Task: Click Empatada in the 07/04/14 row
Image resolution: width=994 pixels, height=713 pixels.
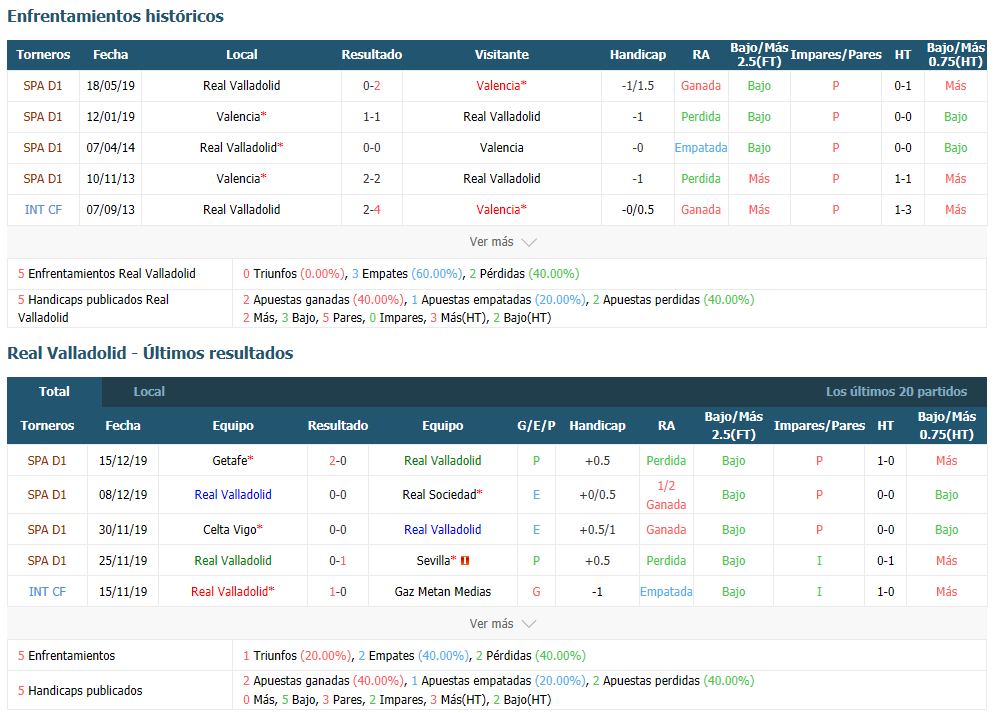Action: (x=700, y=148)
